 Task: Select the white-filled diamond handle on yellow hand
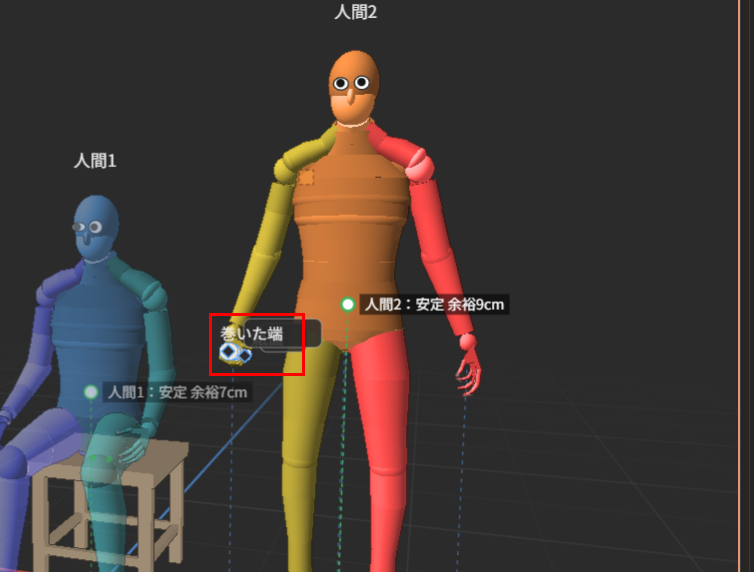(228, 352)
